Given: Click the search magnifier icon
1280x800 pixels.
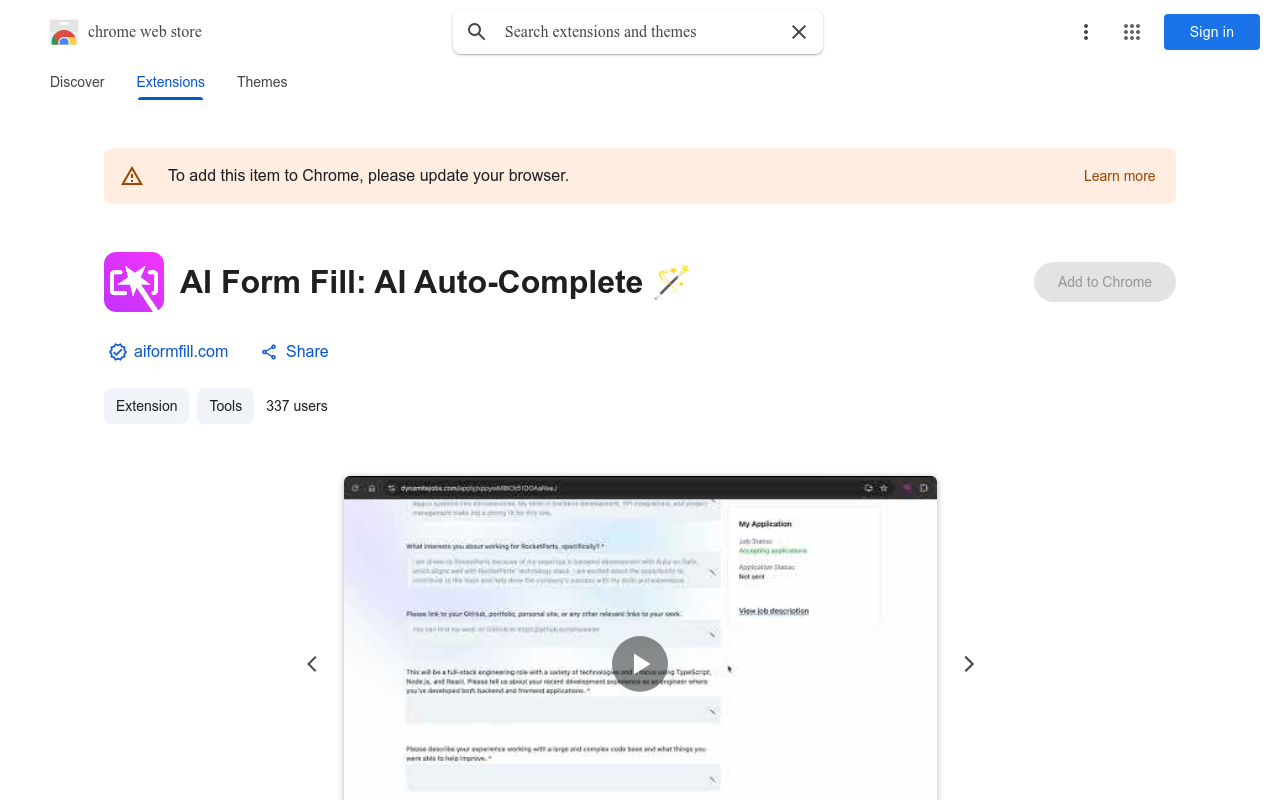Looking at the screenshot, I should coord(477,32).
